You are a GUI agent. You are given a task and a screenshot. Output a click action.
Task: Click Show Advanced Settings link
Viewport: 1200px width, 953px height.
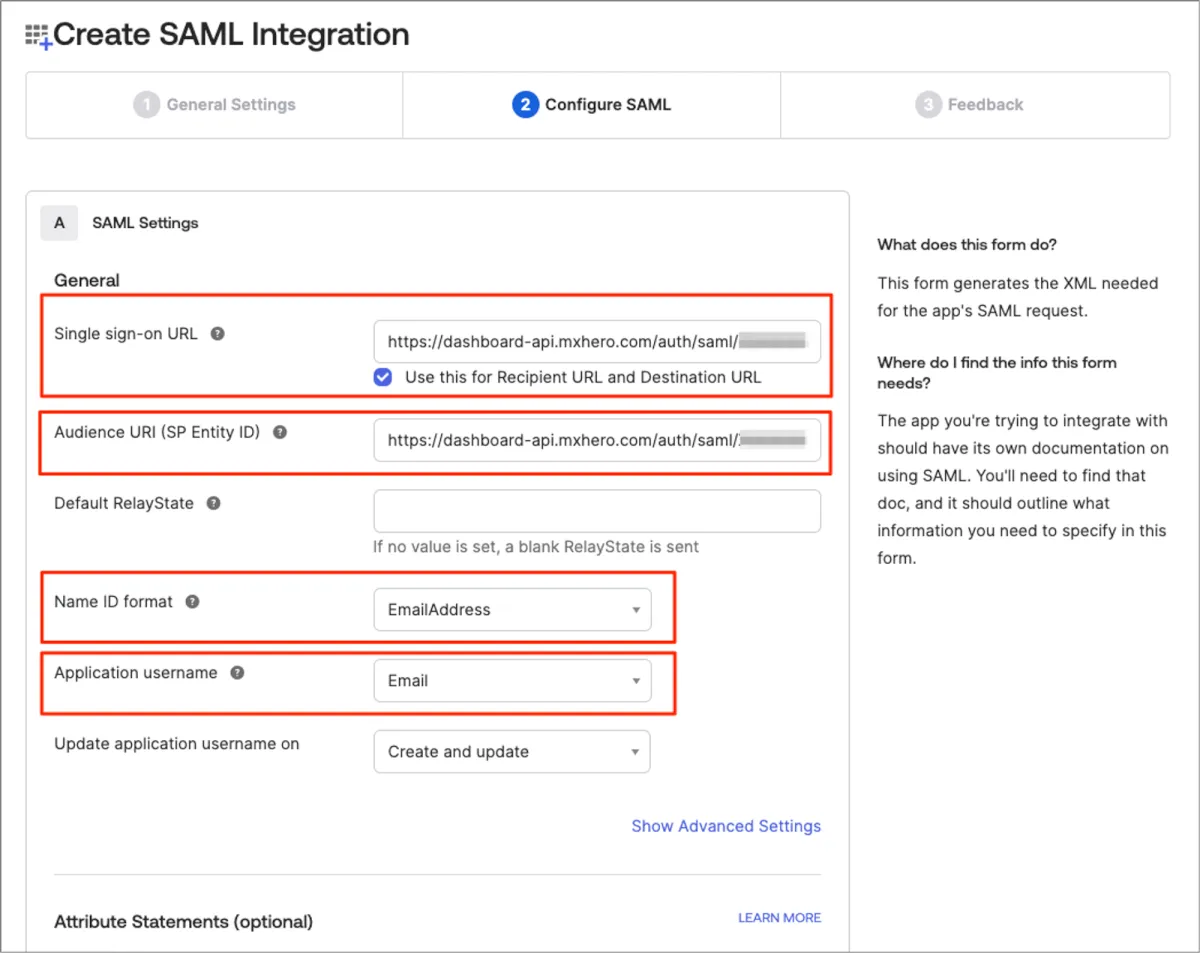pyautogui.click(x=726, y=826)
